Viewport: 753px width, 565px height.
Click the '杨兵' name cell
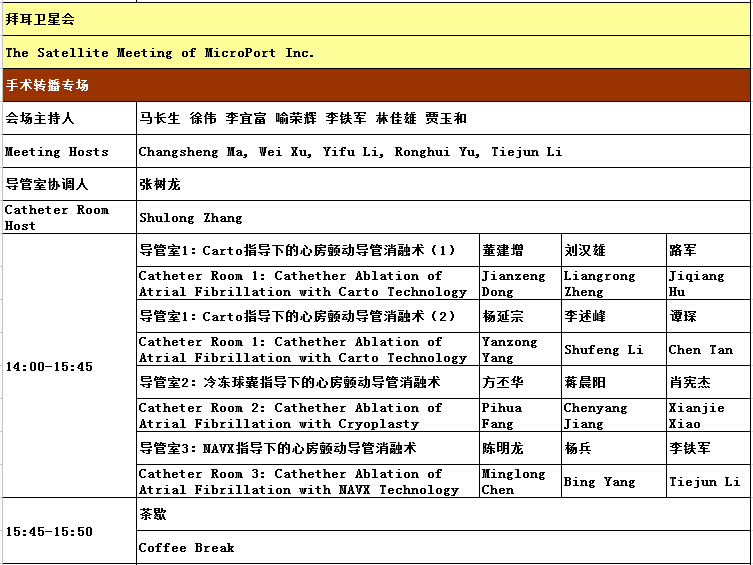pos(614,448)
